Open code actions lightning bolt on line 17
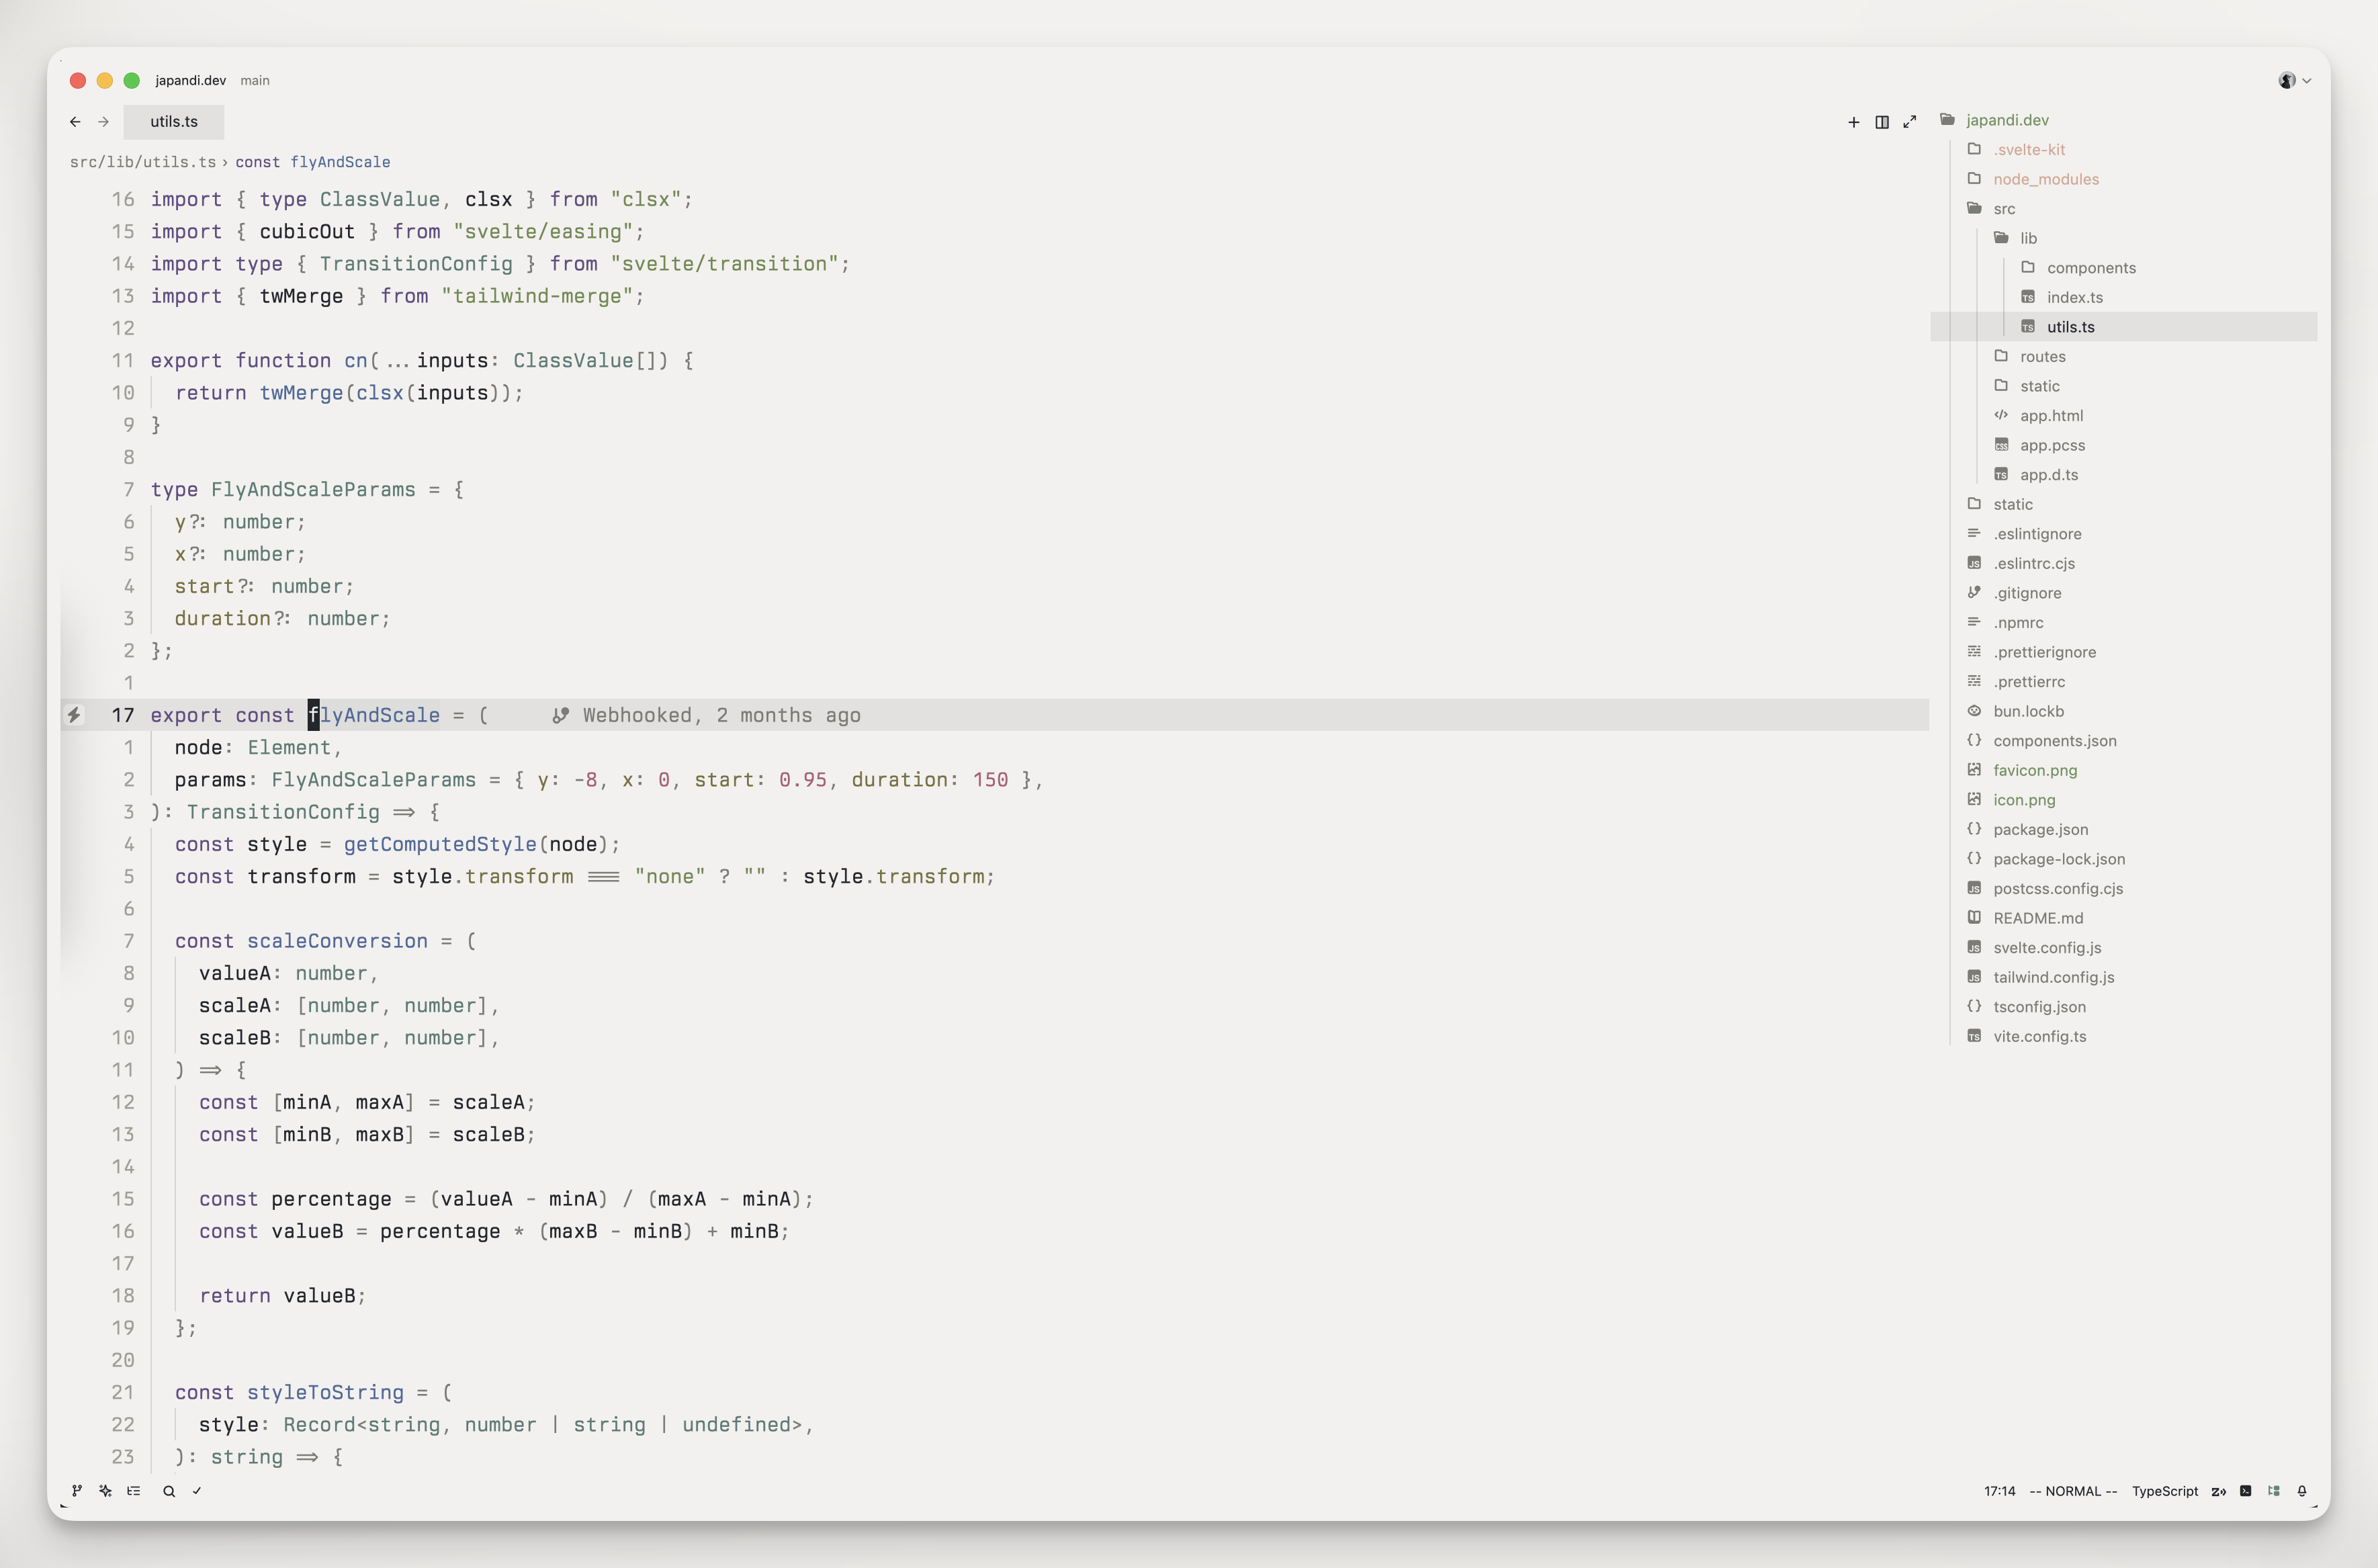Screen dimensions: 2378x1568 pos(74,715)
